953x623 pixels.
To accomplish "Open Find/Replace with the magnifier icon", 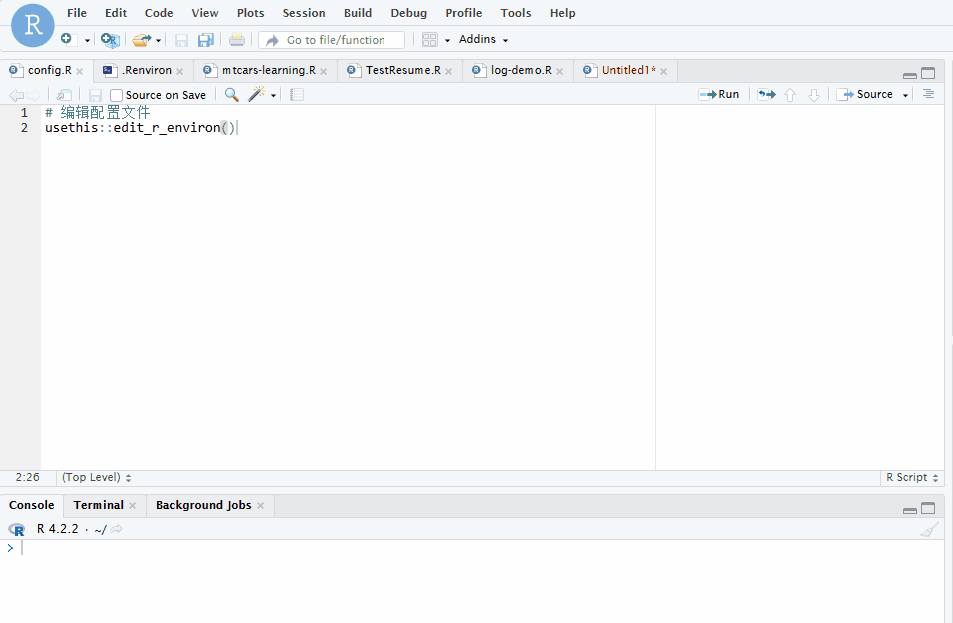I will pos(230,94).
